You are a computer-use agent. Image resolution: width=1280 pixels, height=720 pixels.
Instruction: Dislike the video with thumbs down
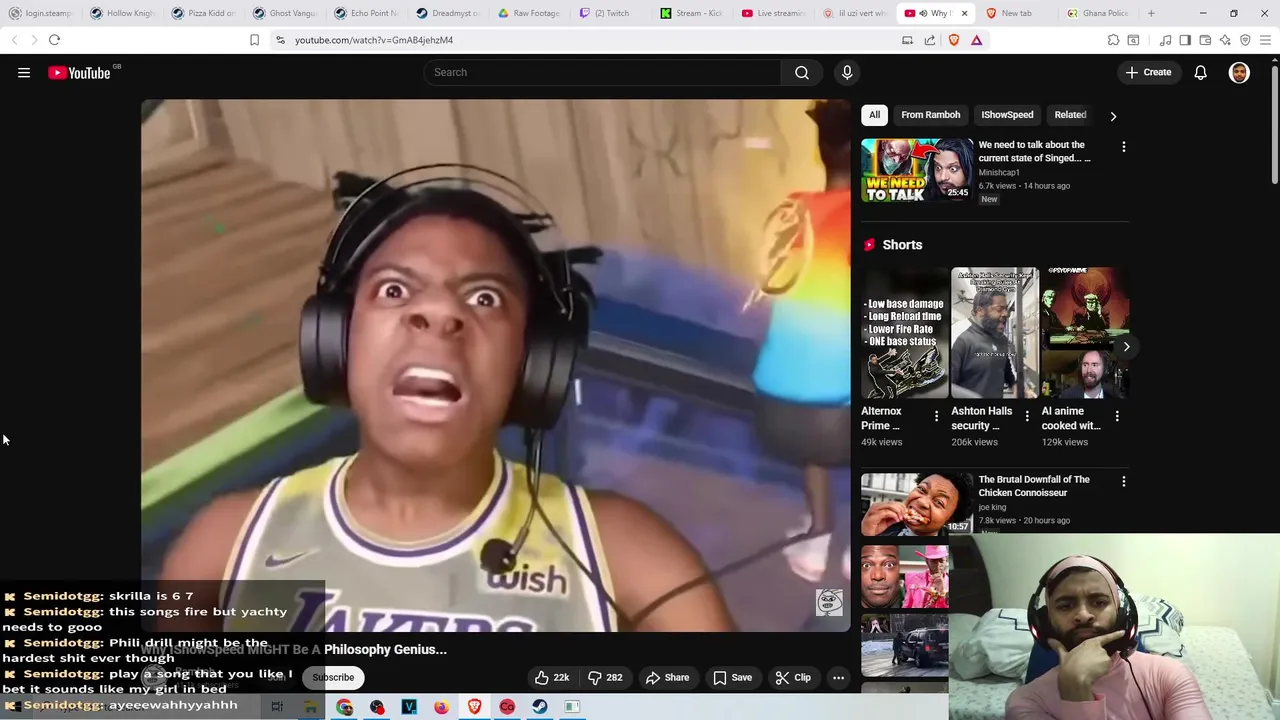tap(605, 677)
